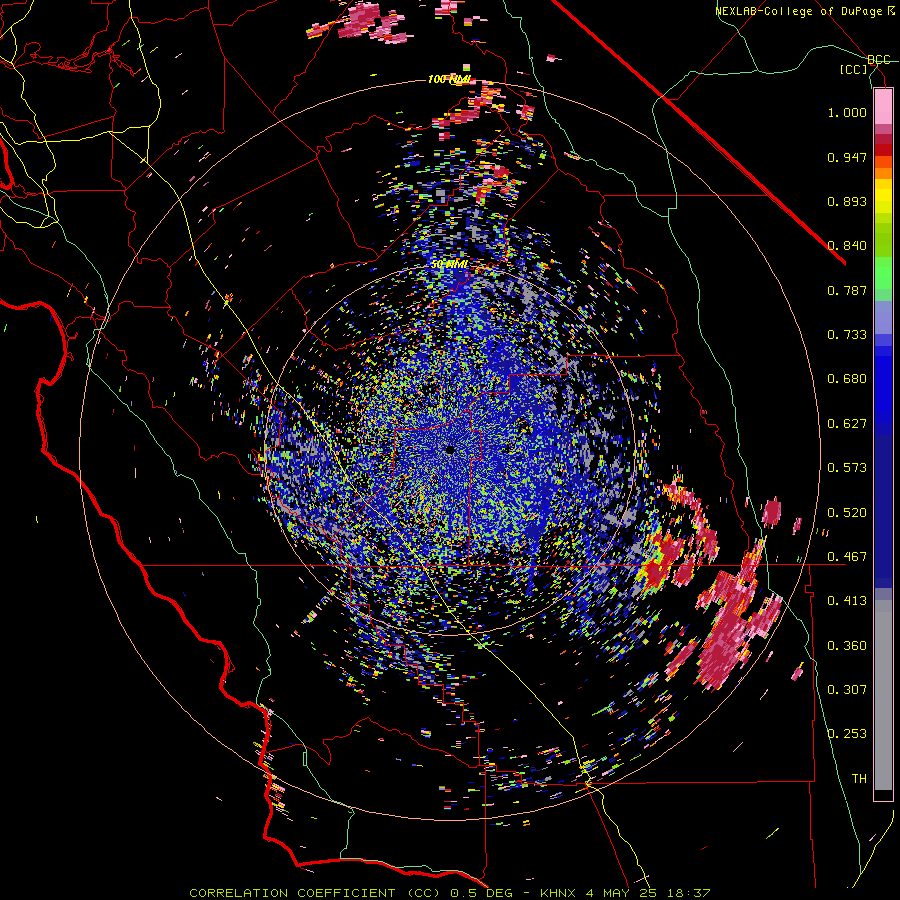
Task: Click the 0.253 scale value
Action: pos(847,734)
